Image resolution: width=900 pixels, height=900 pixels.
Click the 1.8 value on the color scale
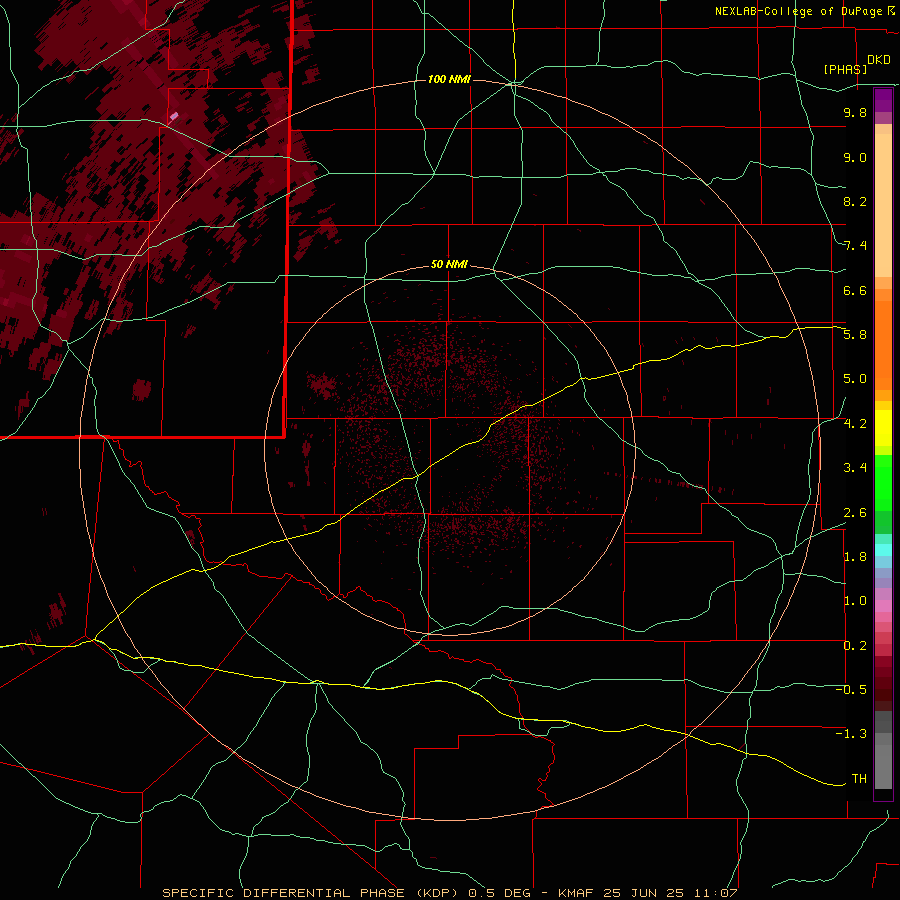[x=855, y=557]
